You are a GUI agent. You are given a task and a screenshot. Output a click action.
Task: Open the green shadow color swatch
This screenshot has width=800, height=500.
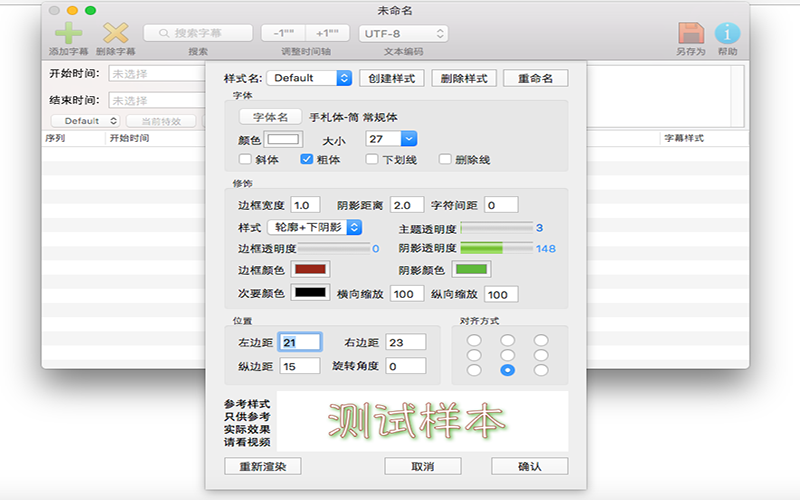click(471, 269)
